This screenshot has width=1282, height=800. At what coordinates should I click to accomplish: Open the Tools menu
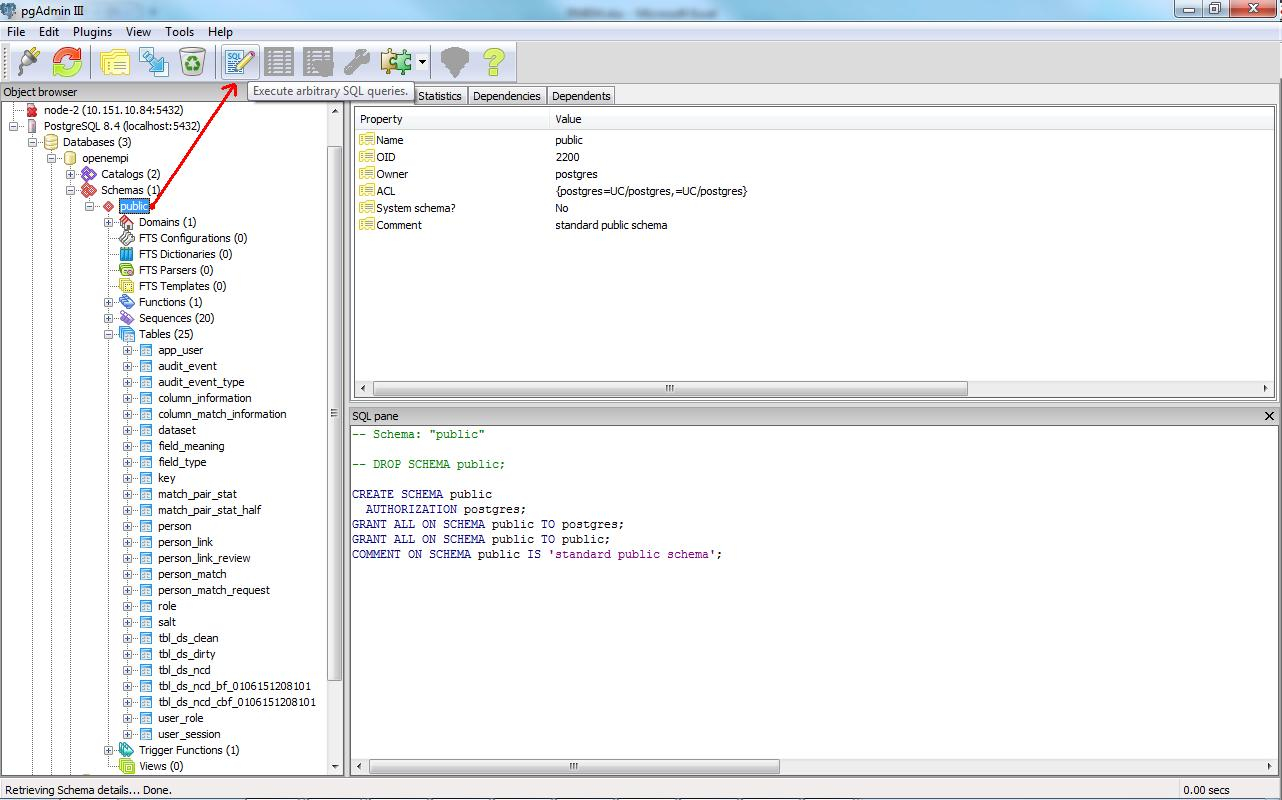coord(179,31)
